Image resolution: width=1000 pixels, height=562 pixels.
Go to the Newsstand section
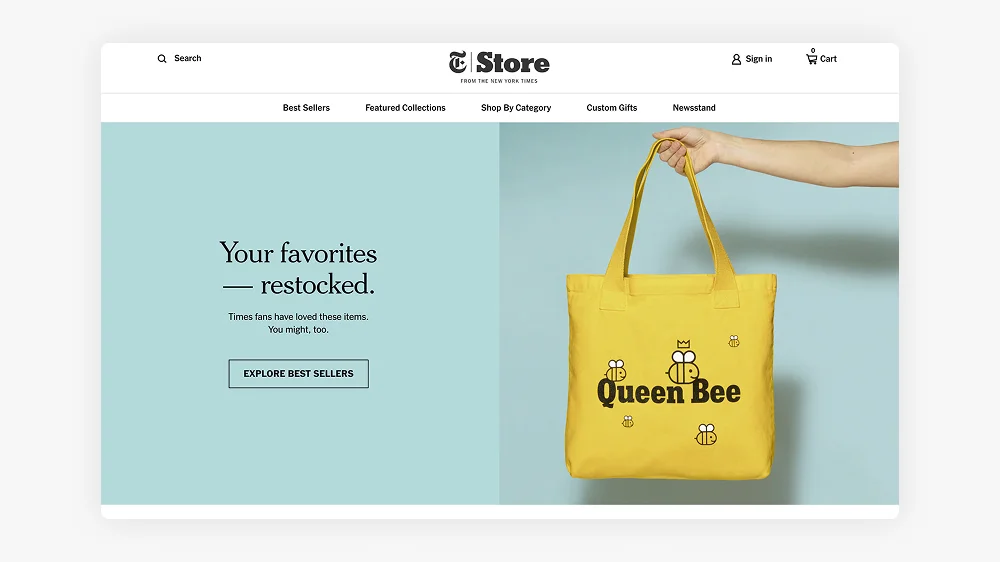tap(694, 108)
